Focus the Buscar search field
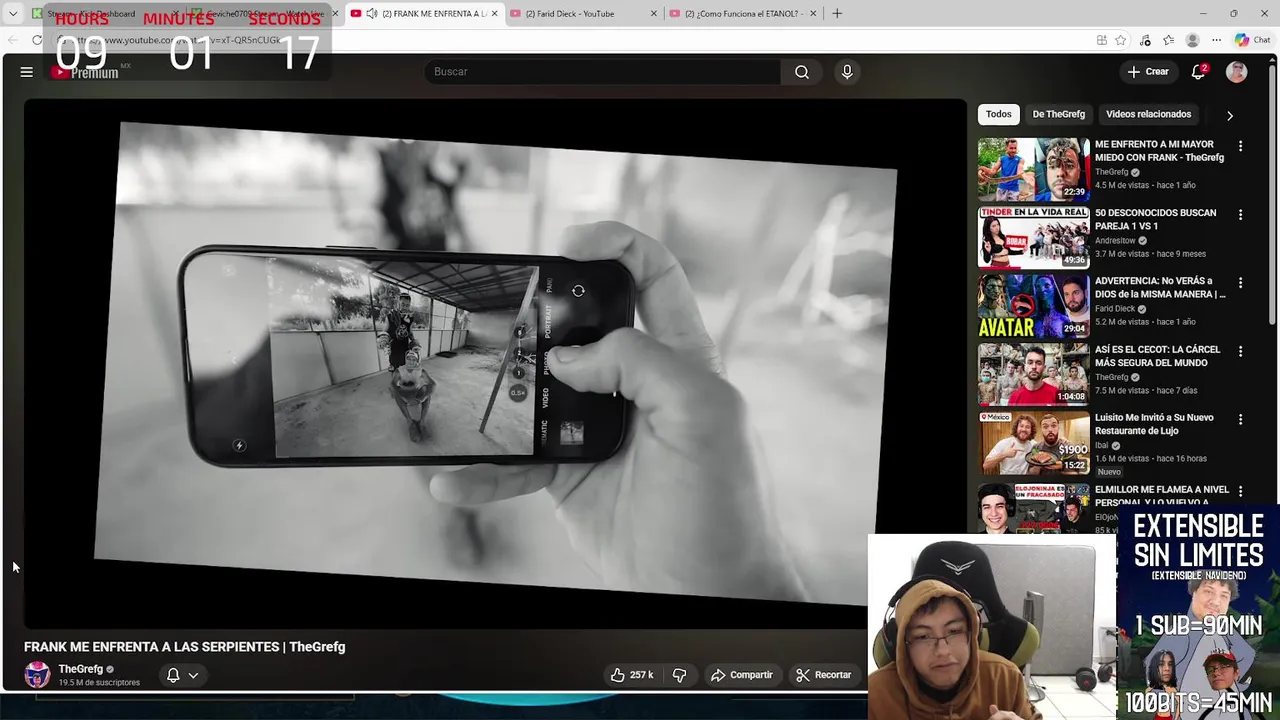The image size is (1280, 720). pos(602,72)
